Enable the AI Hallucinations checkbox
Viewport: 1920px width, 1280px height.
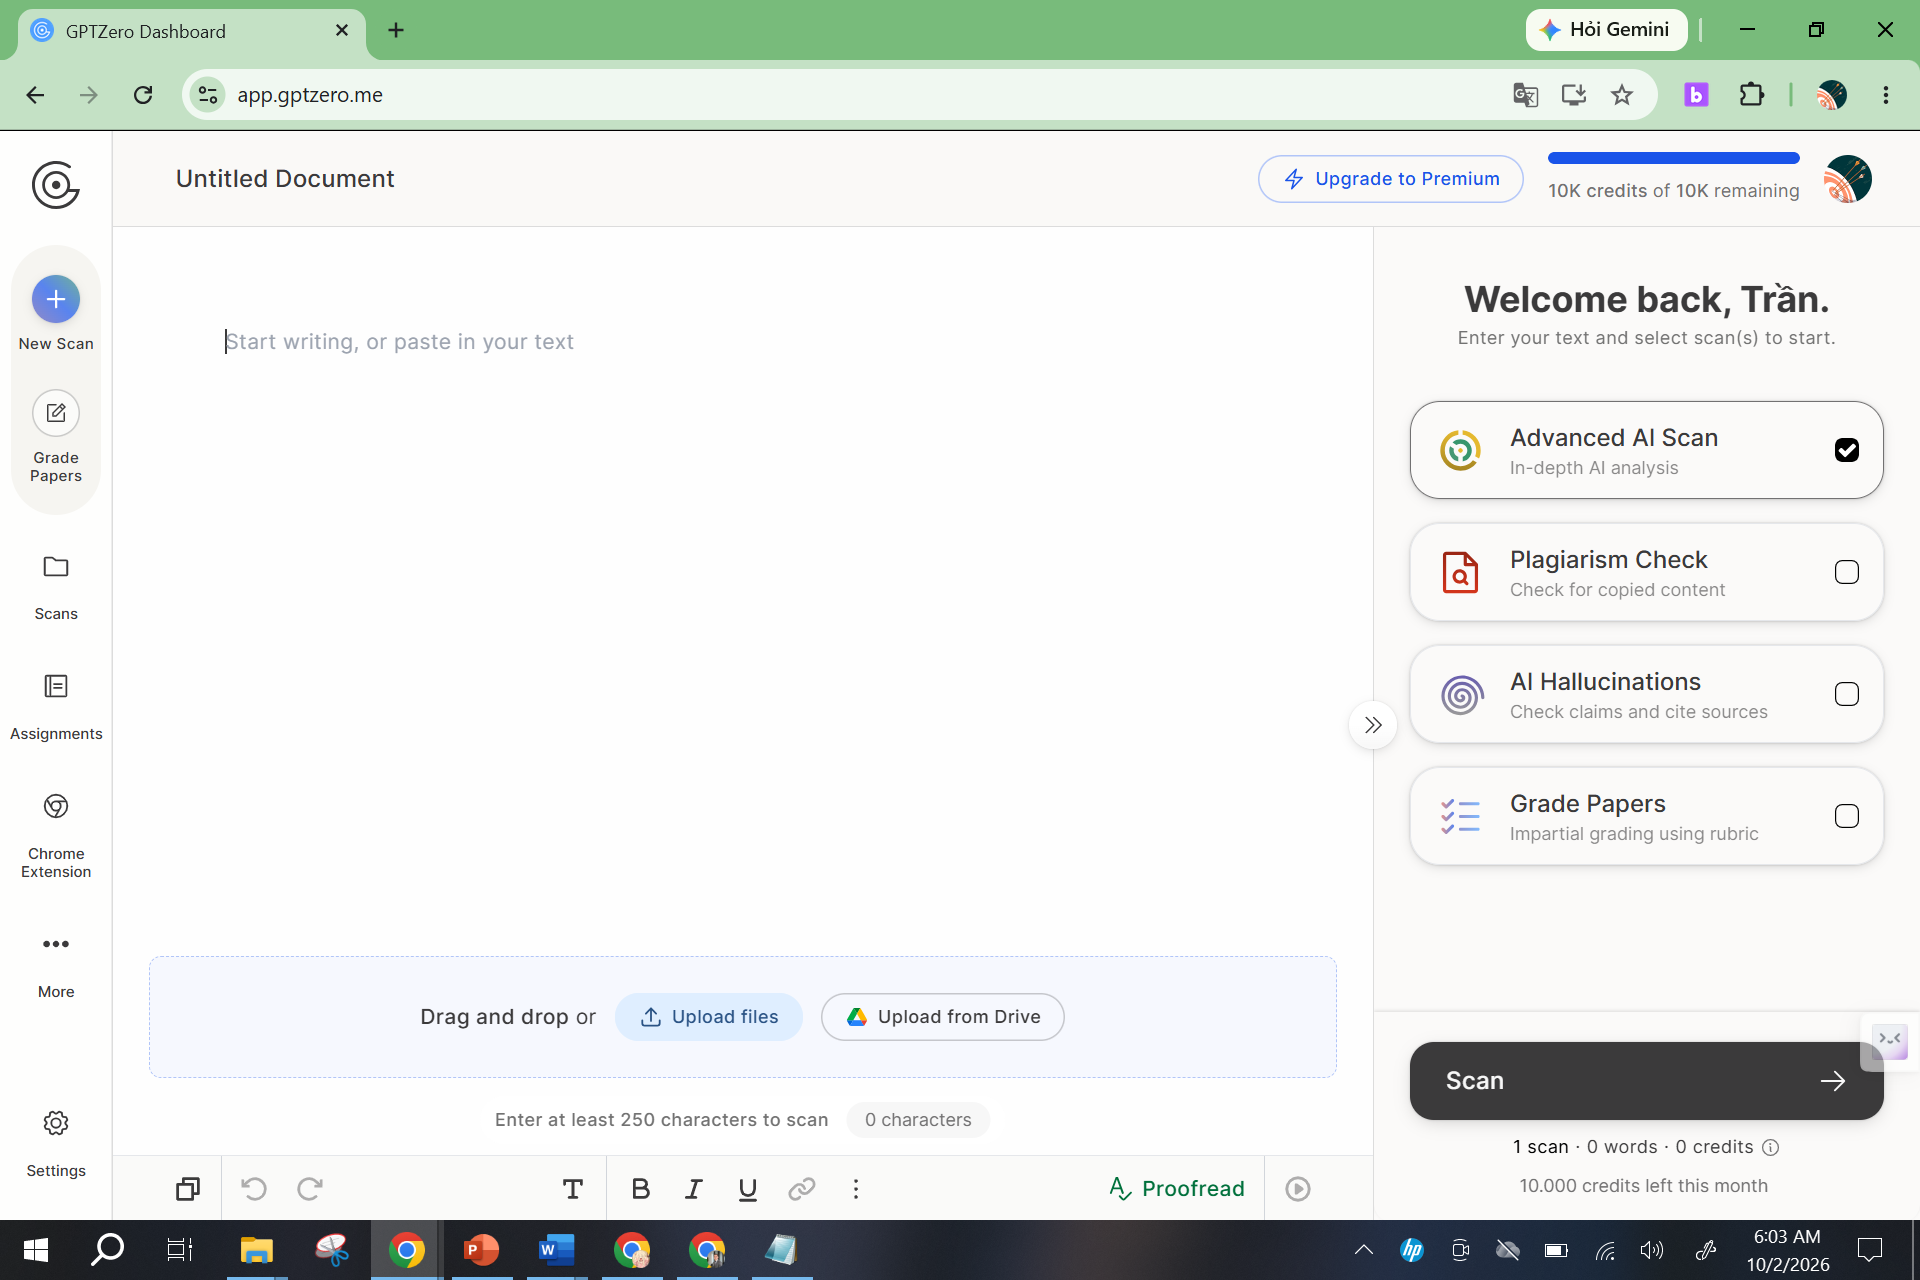(1846, 694)
